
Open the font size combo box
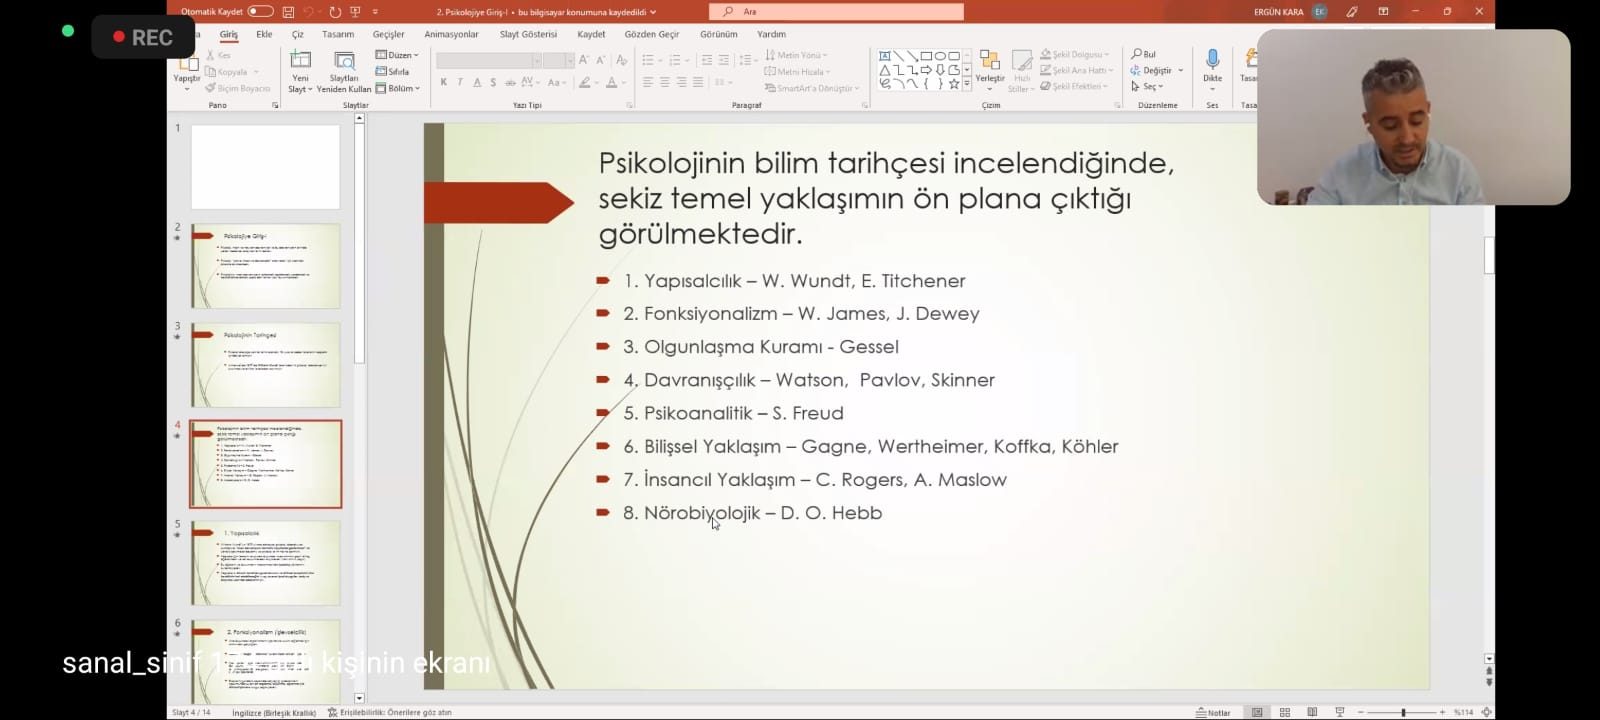tap(558, 61)
